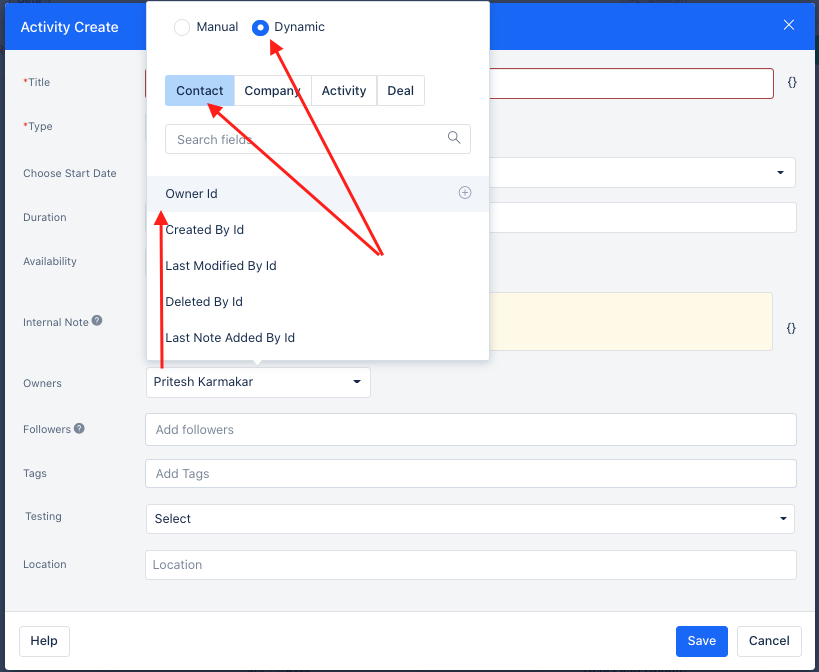Open the Testing Select dropdown
The width and height of the screenshot is (819, 672).
click(x=470, y=518)
